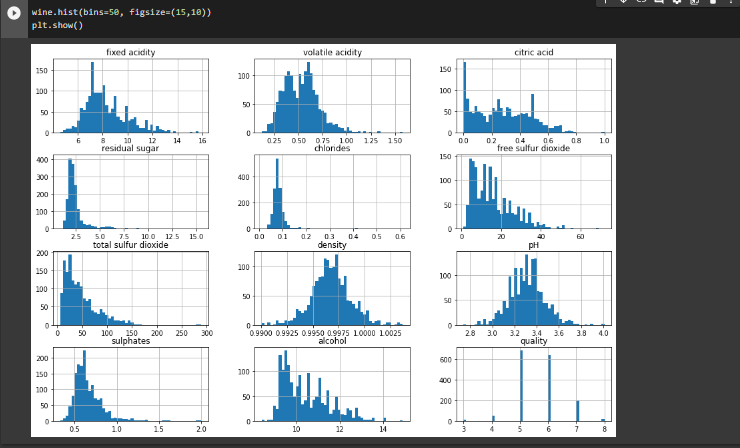Image resolution: width=740 pixels, height=448 pixels.
Task: Select the free sulfur dioxide histogram
Action: coord(534,192)
